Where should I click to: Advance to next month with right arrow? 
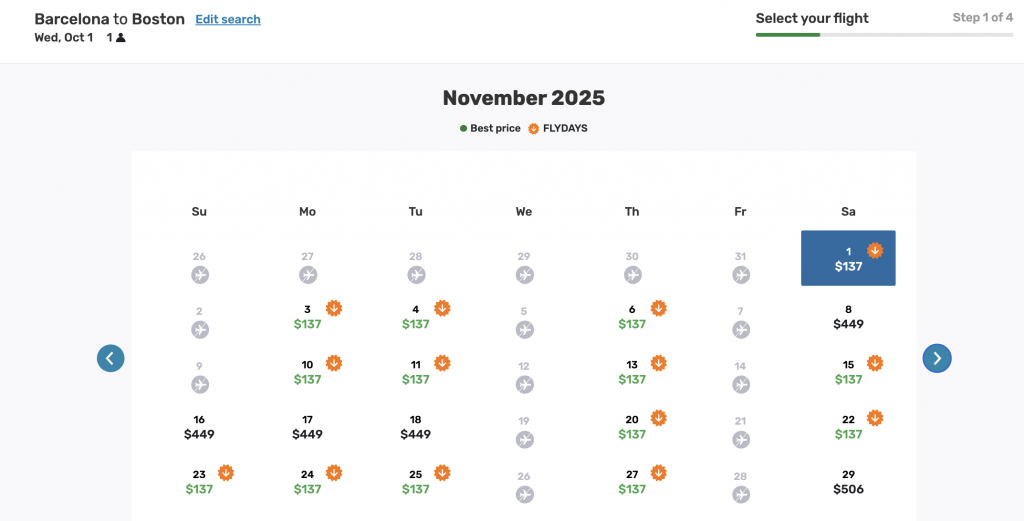(936, 358)
